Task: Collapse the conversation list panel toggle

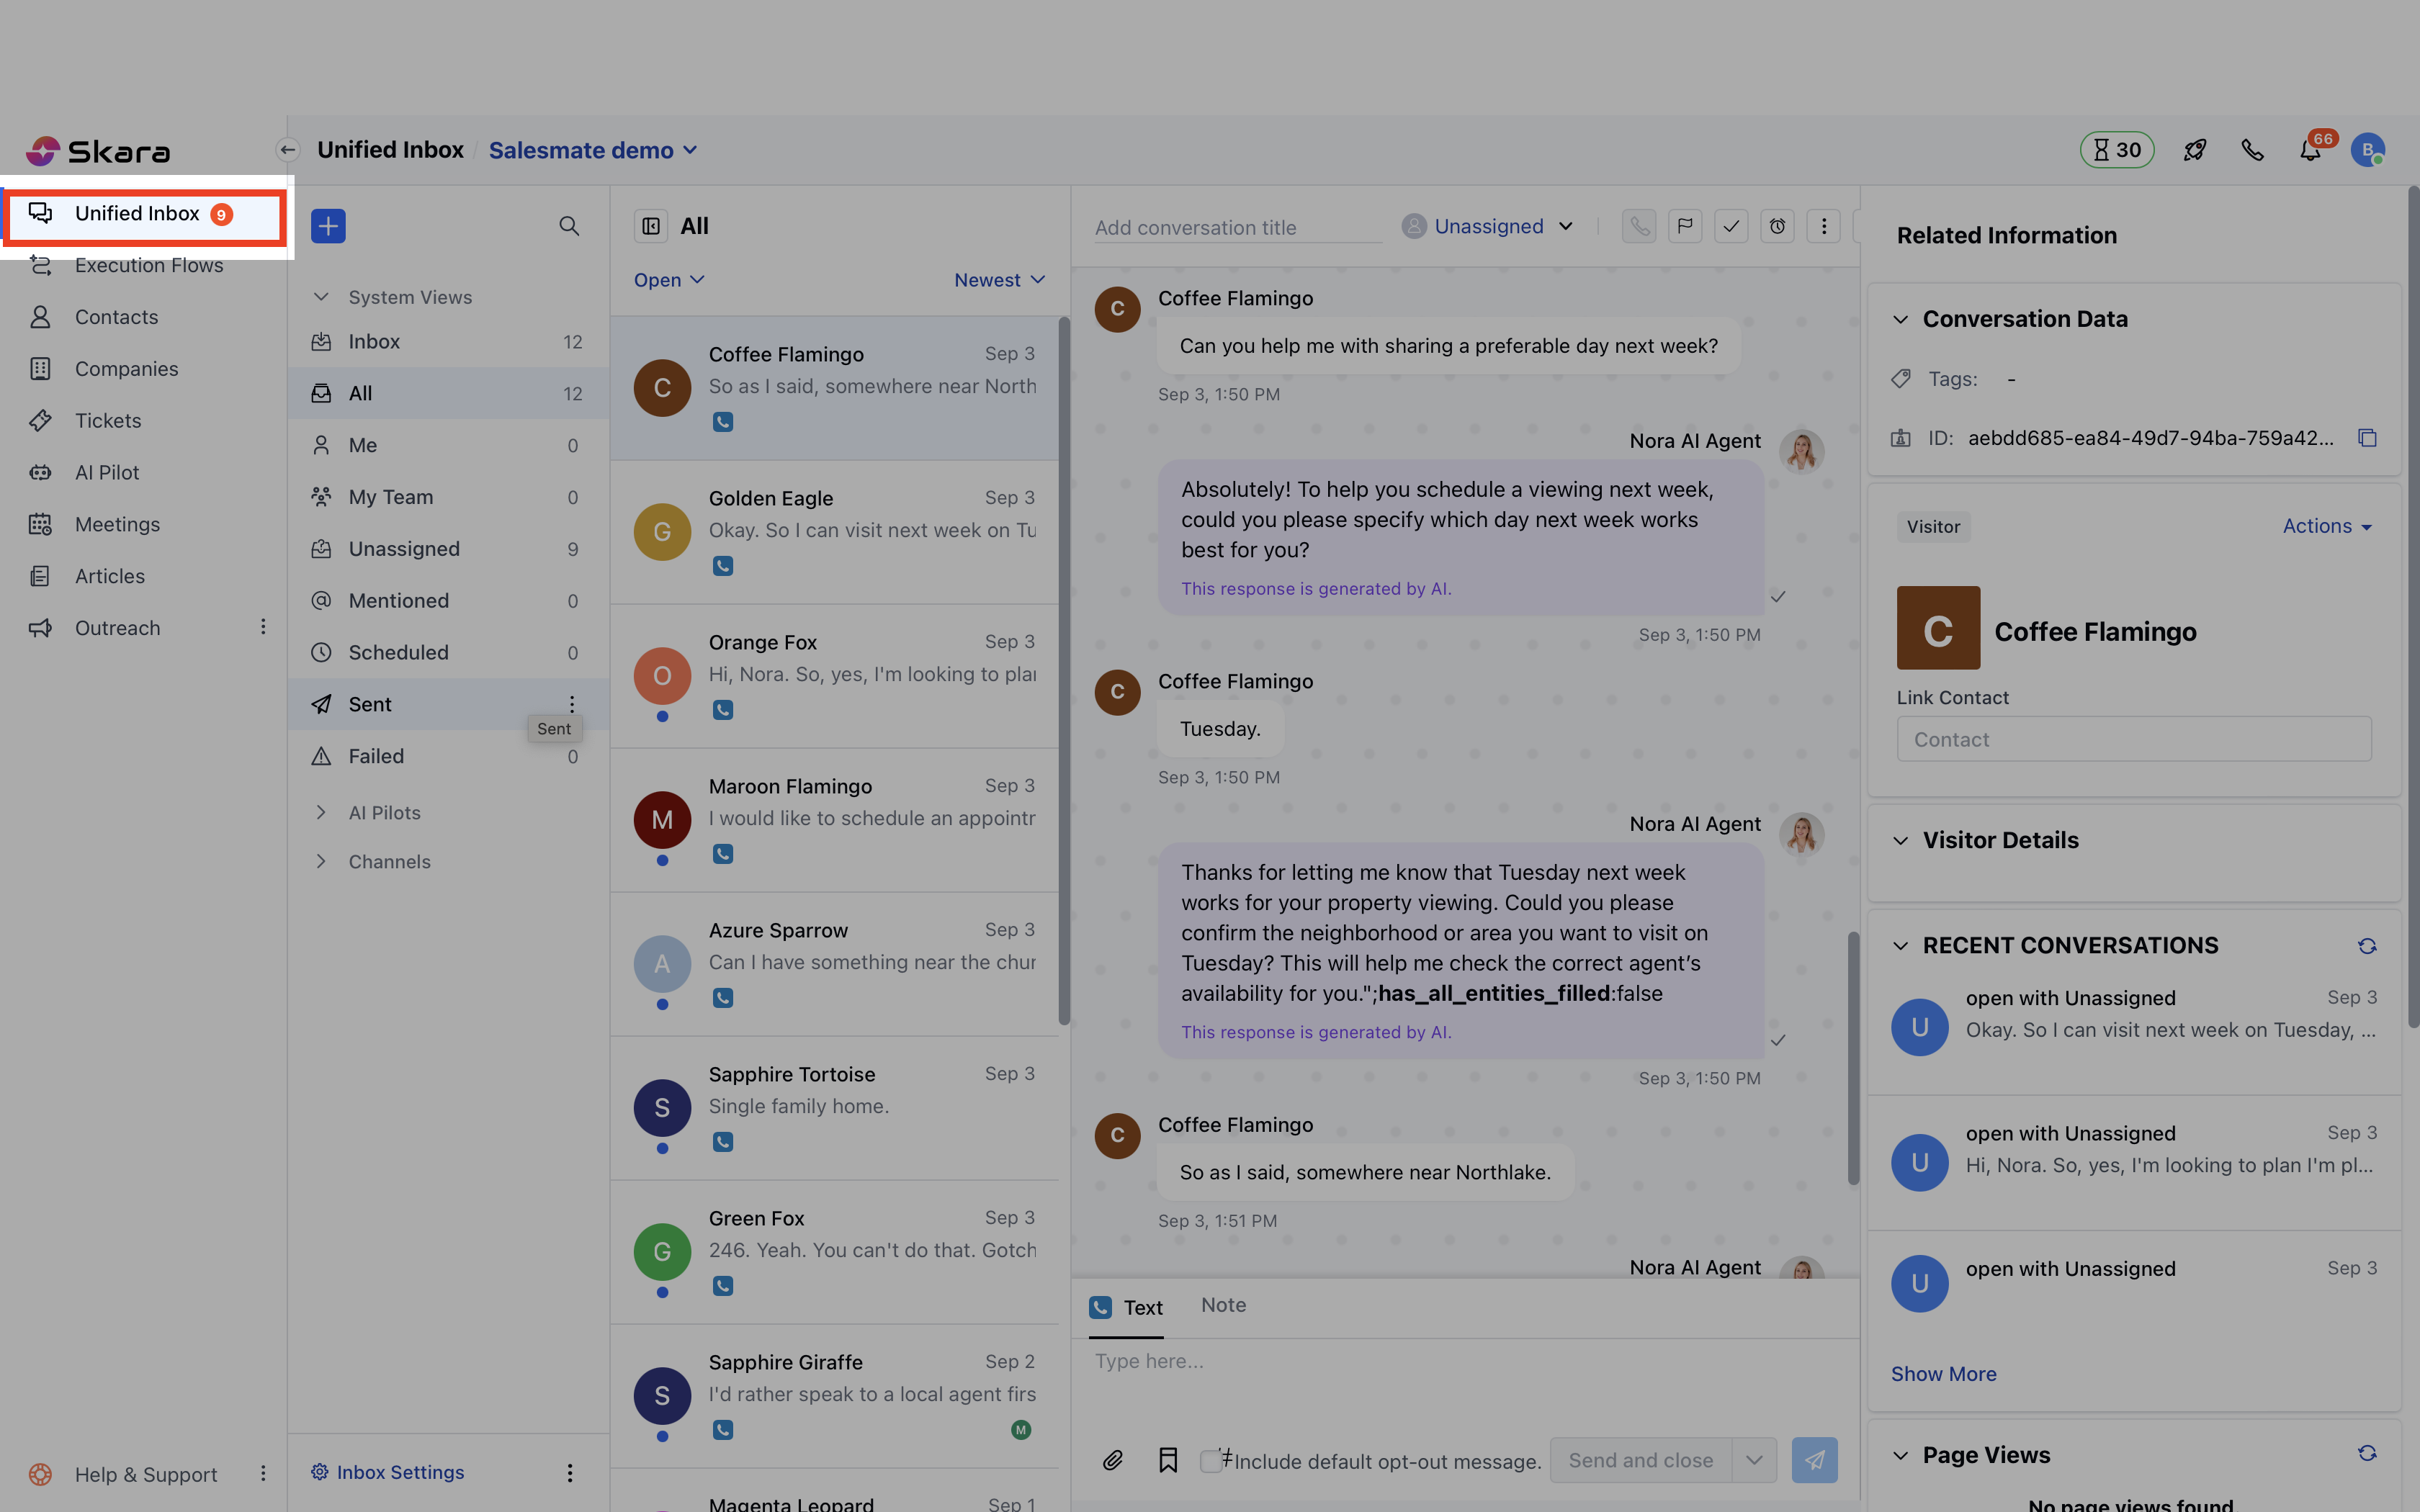Action: pyautogui.click(x=651, y=225)
